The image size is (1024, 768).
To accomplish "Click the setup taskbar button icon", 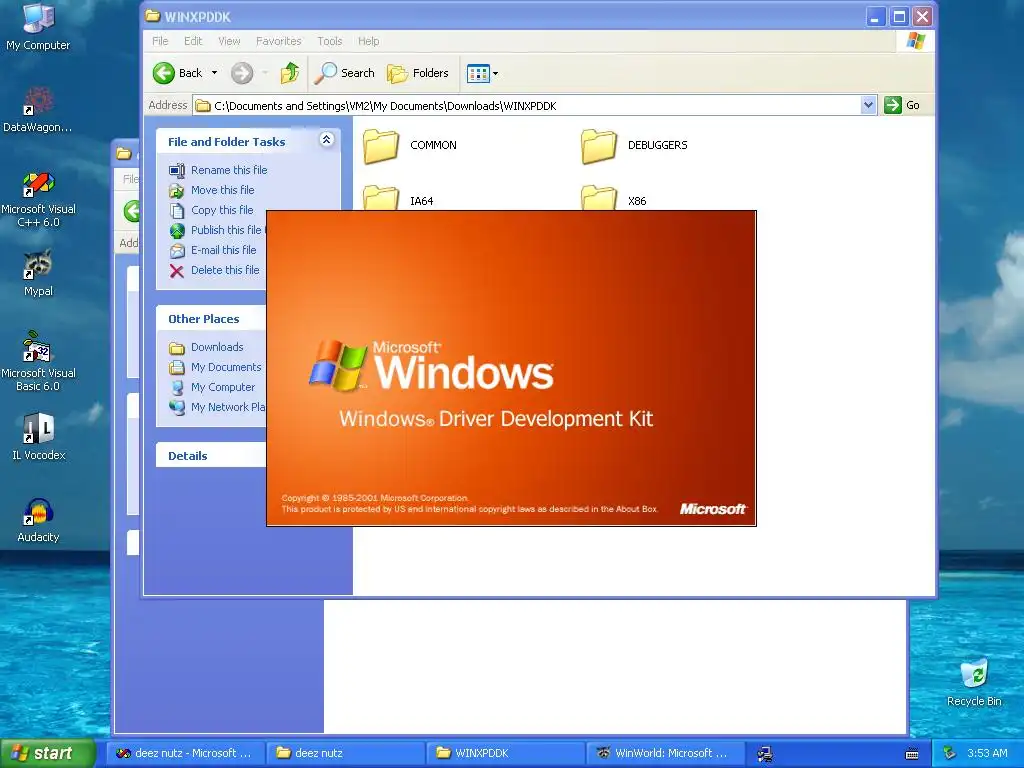I will click(x=765, y=754).
